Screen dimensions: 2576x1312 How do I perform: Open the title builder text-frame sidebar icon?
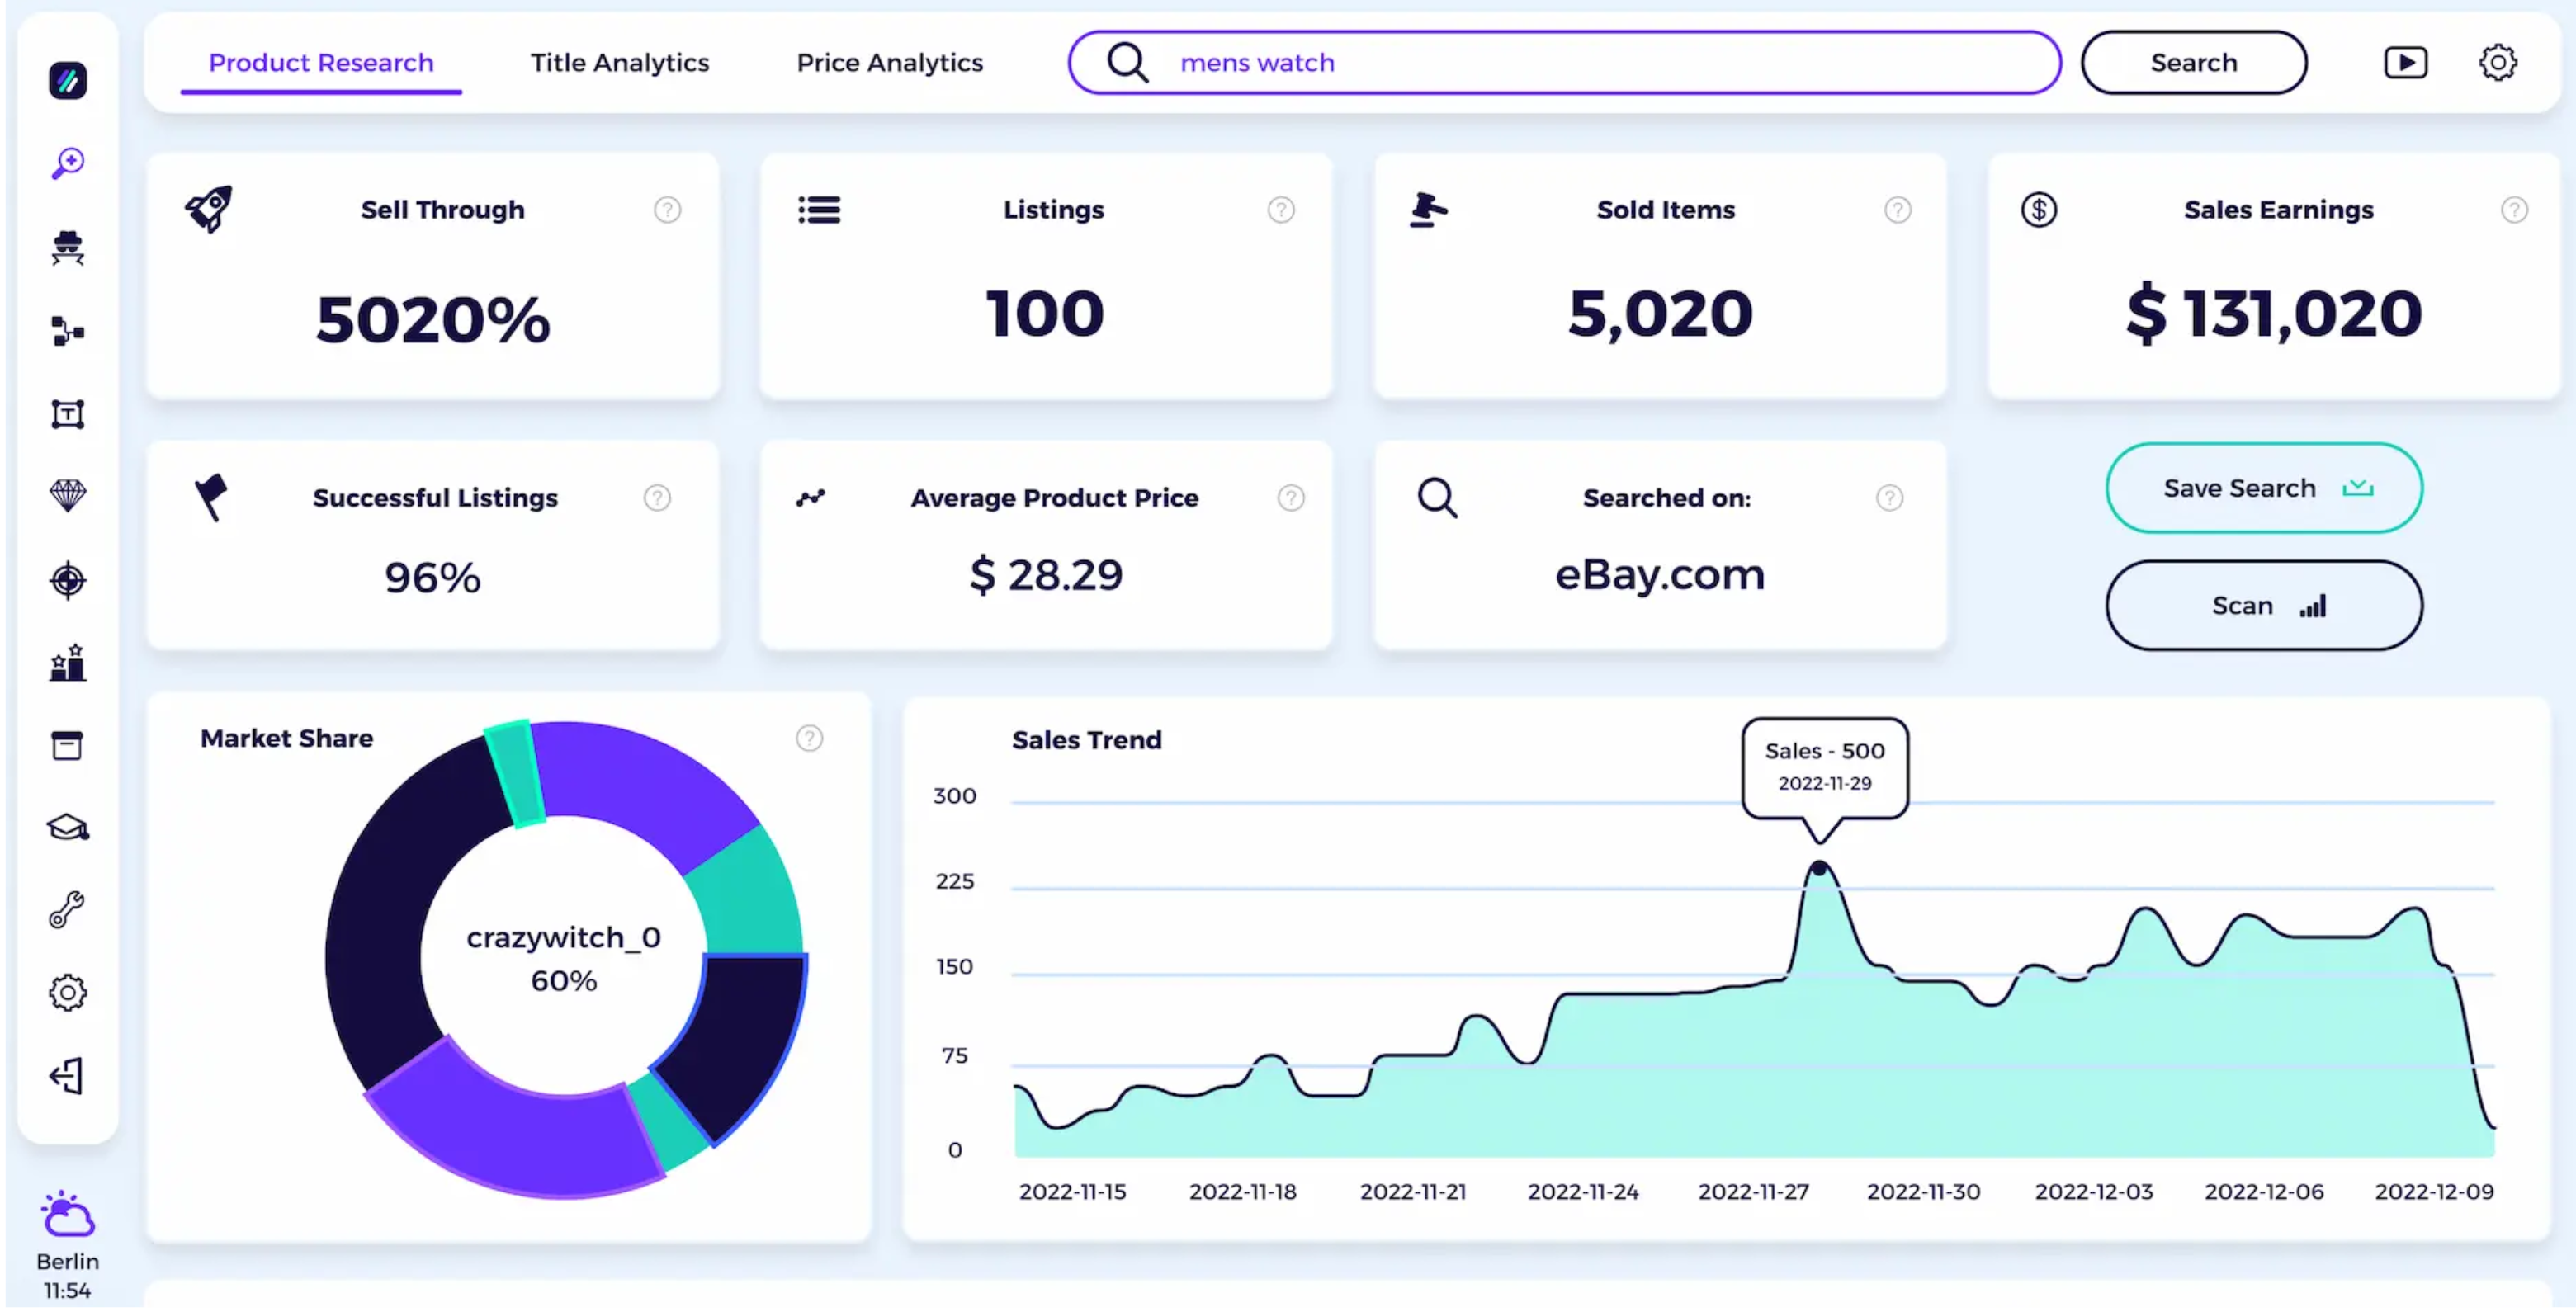pos(68,414)
